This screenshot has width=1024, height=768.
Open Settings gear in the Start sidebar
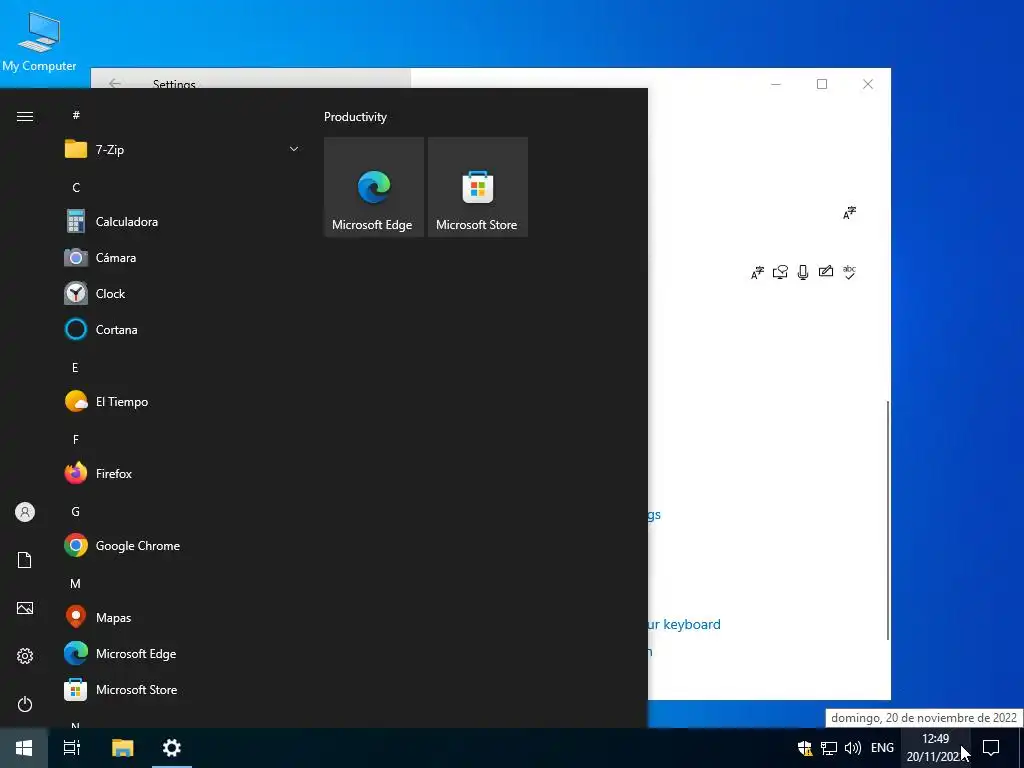[25, 656]
